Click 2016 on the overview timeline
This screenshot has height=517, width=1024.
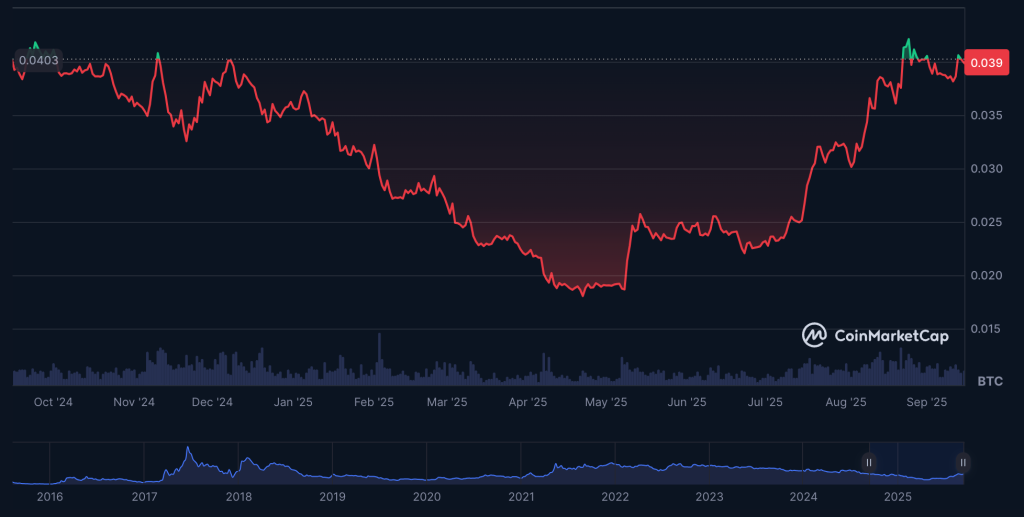[50, 497]
